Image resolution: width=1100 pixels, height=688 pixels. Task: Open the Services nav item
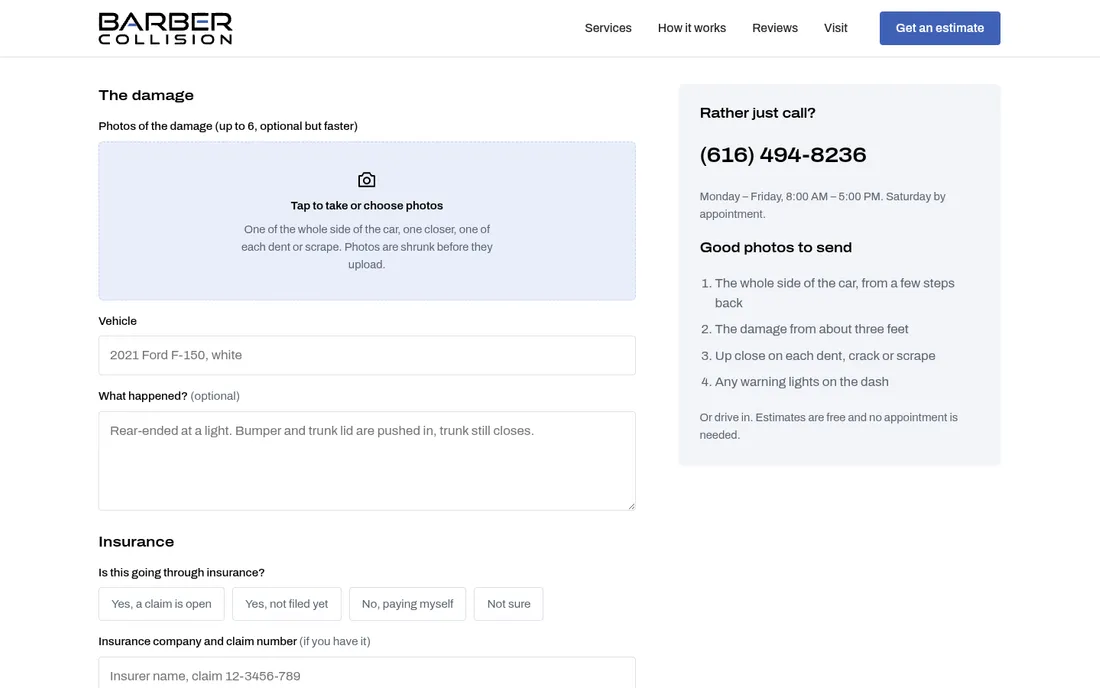pyautogui.click(x=608, y=28)
